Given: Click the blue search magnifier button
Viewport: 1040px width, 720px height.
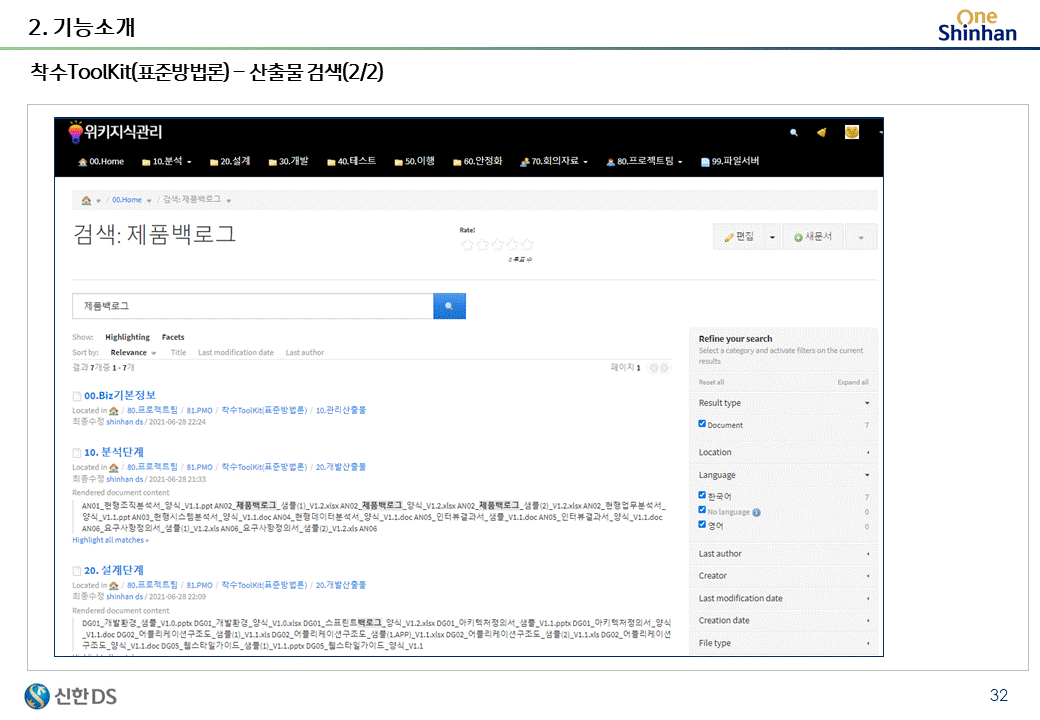Looking at the screenshot, I should coord(449,306).
